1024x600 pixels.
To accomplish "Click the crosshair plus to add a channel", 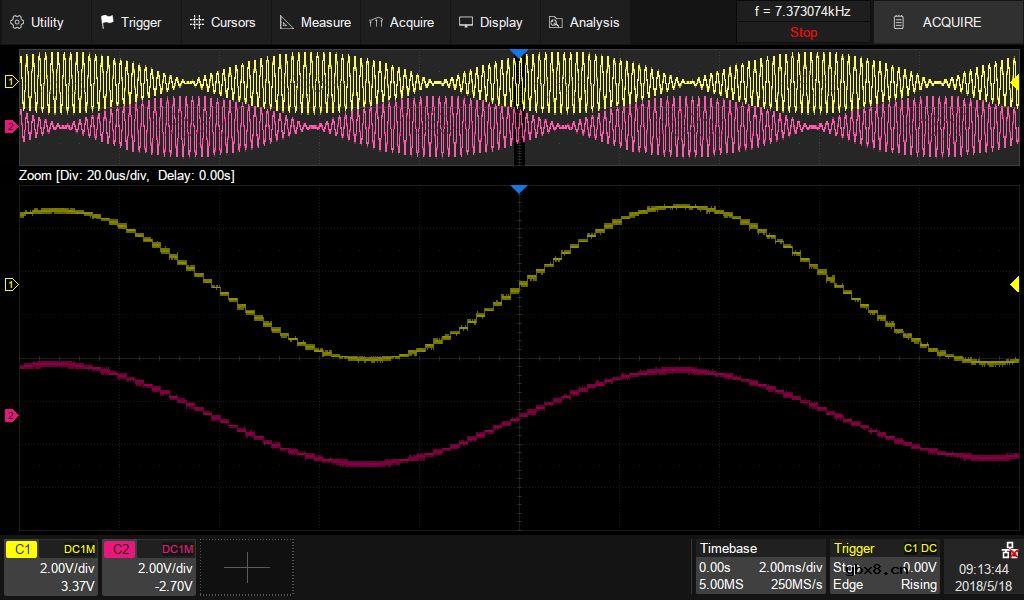I will click(x=247, y=567).
